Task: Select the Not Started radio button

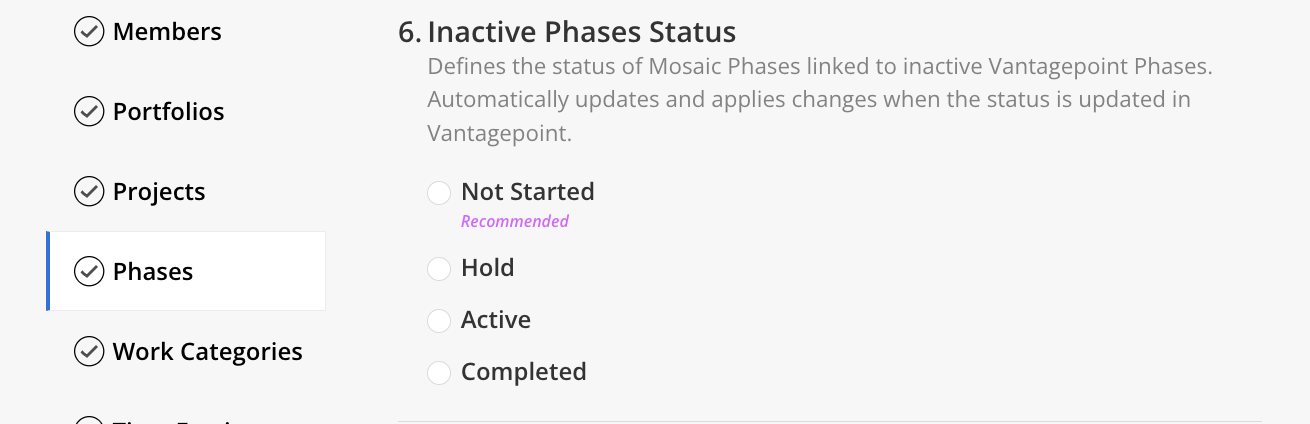Action: click(x=439, y=192)
